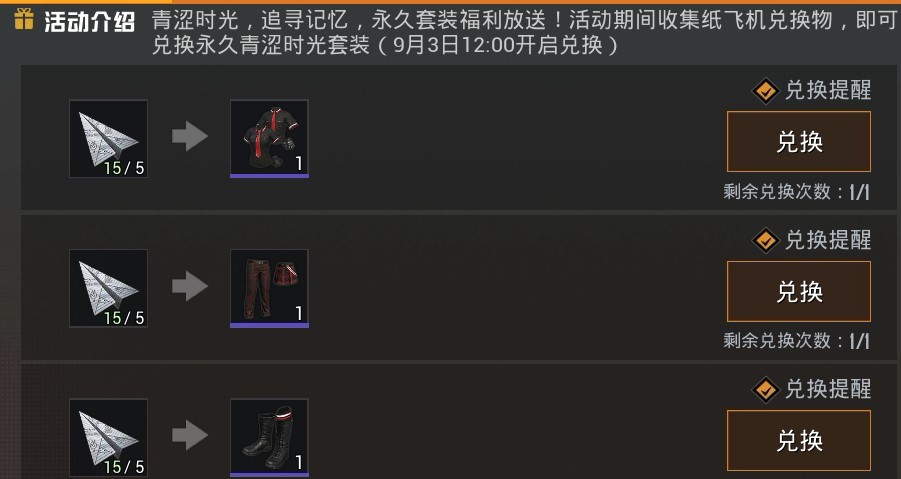
Task: Select the black boots reward item
Action: 269,437
